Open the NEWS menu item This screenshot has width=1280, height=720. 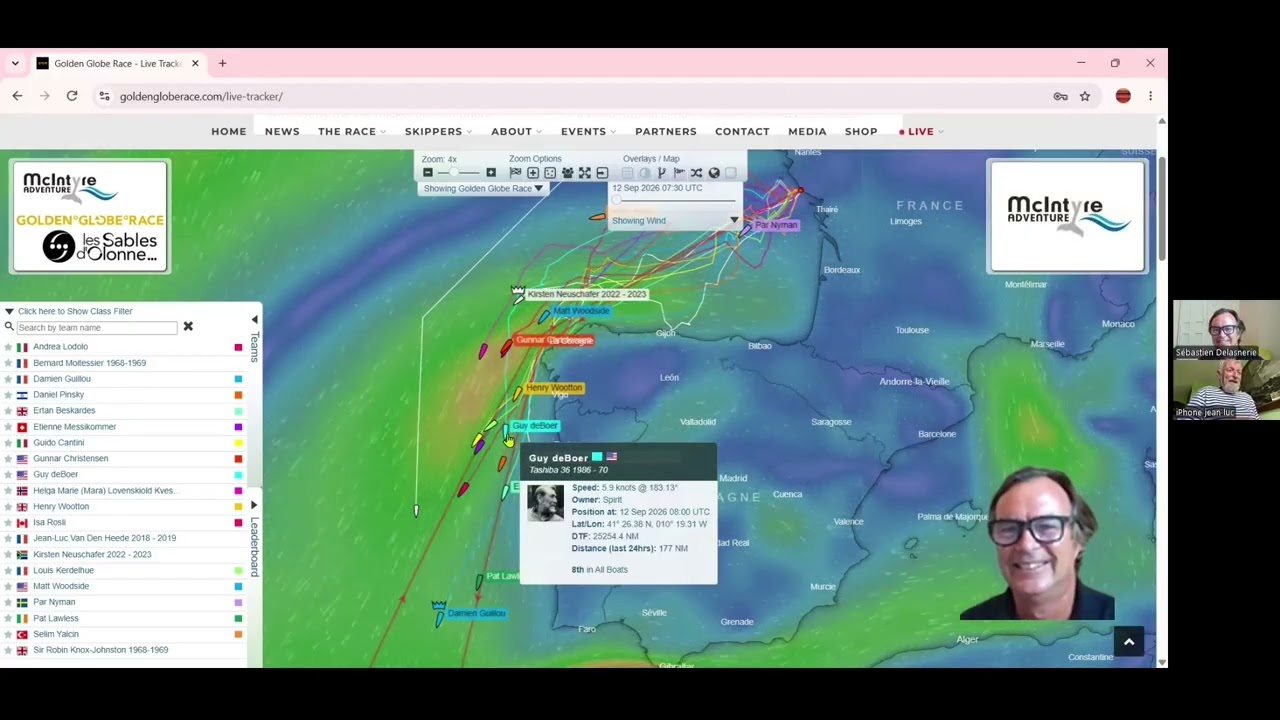tap(282, 132)
